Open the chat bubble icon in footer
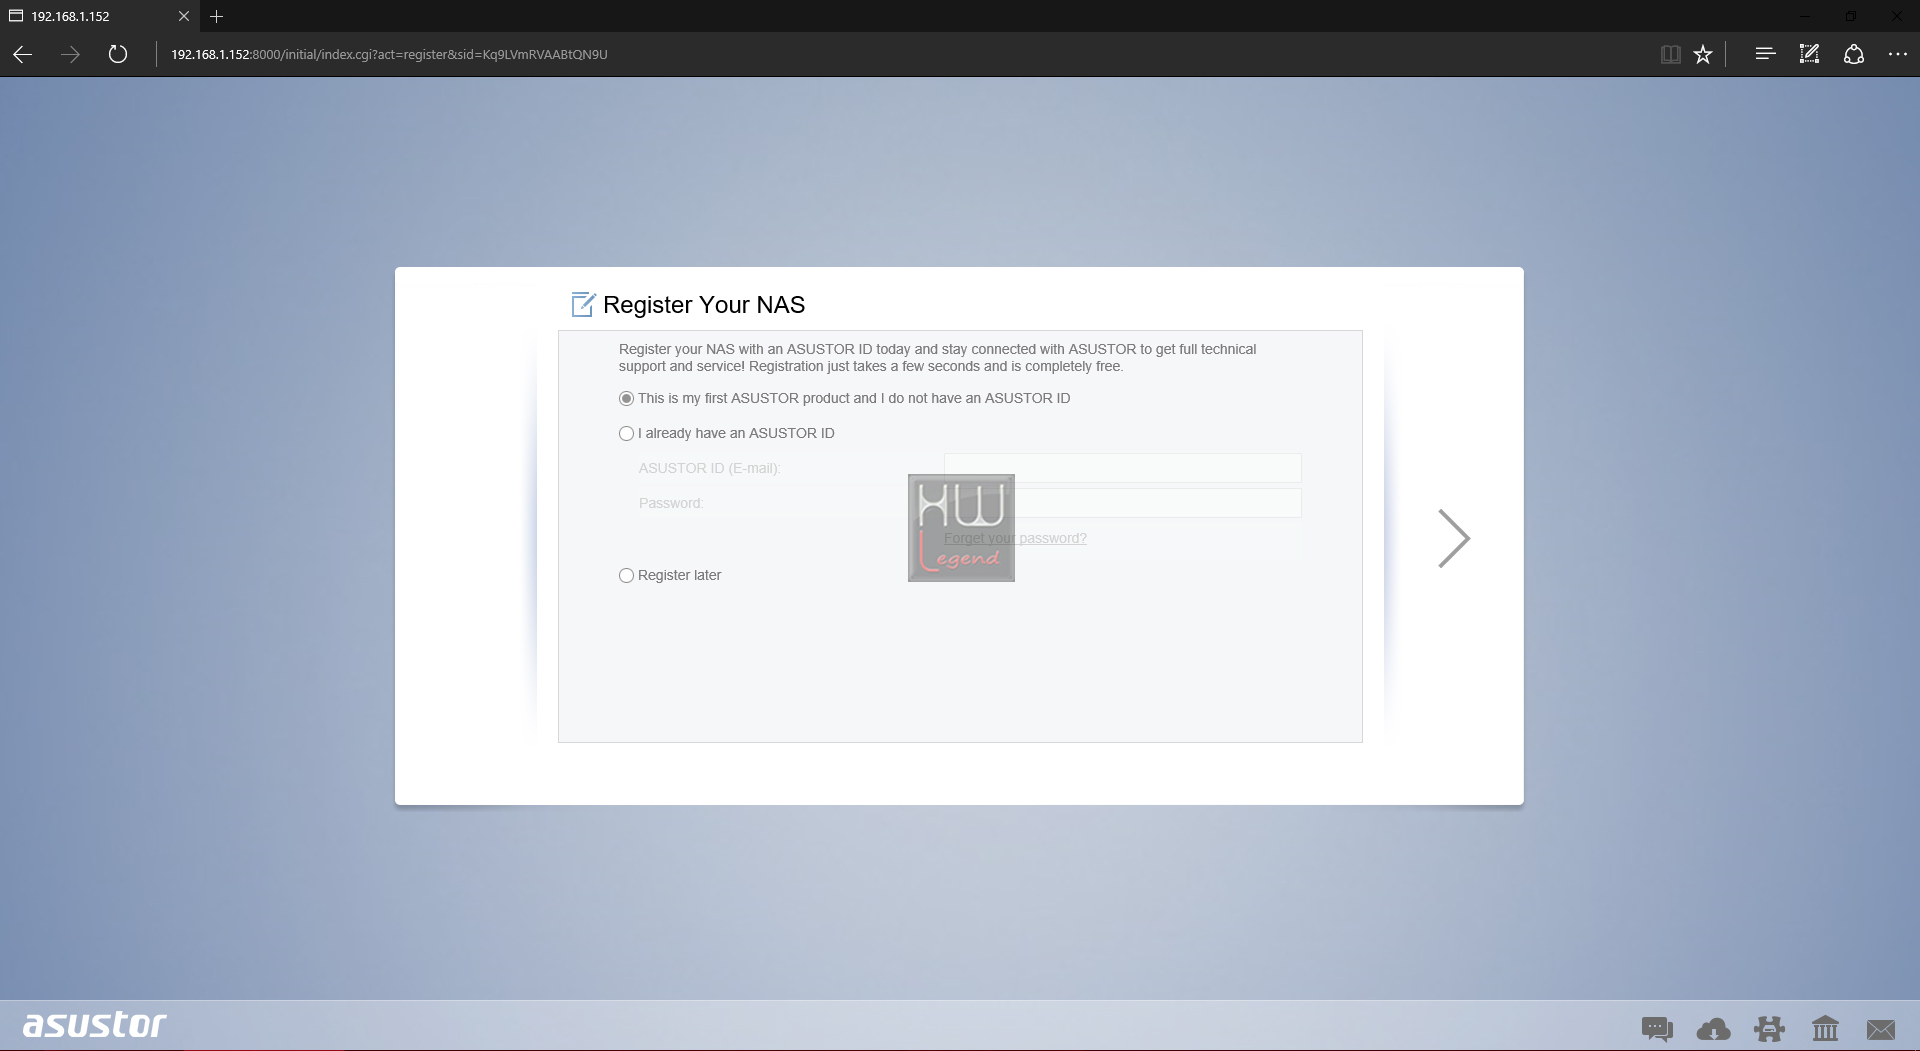Screen dimensions: 1920x1051 click(x=1657, y=1028)
